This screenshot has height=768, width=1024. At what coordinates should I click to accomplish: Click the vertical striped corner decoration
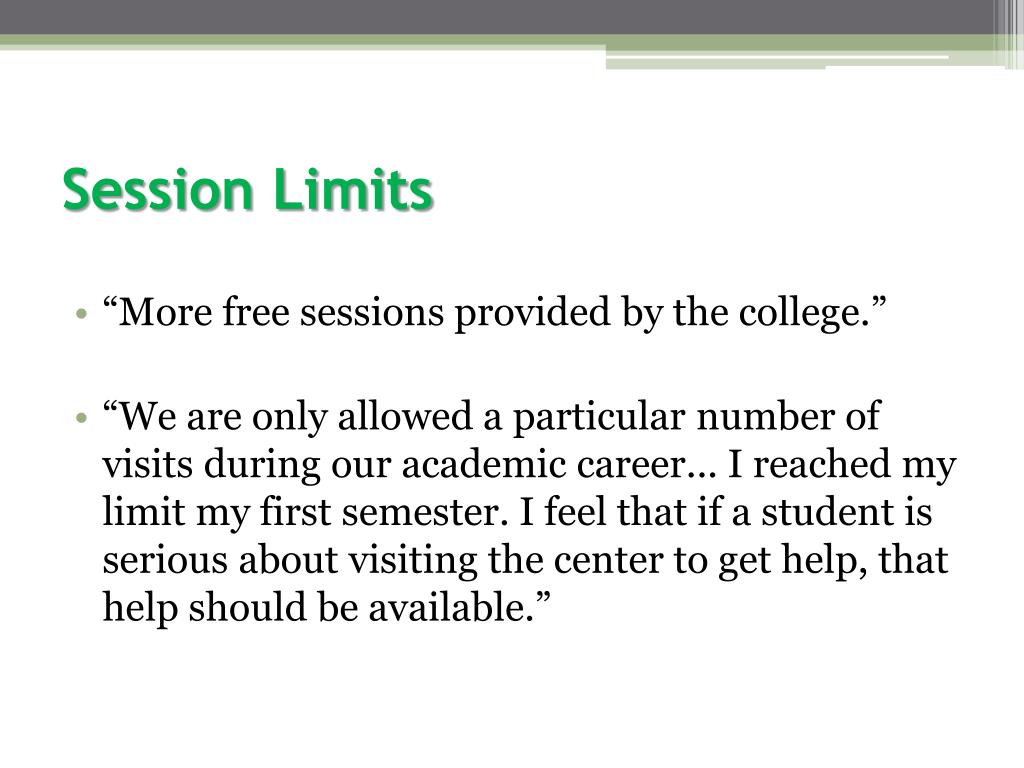click(1008, 33)
